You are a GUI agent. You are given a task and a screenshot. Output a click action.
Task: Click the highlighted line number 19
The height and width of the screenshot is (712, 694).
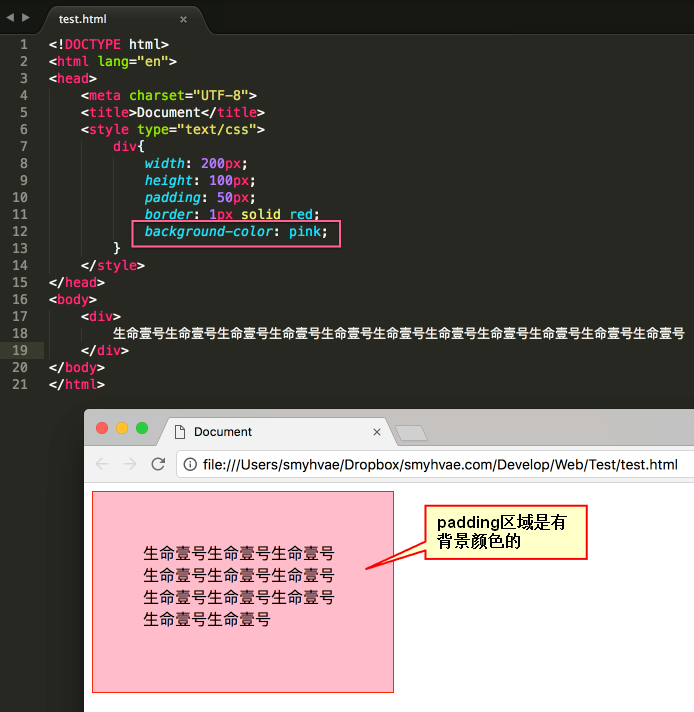coord(21,350)
